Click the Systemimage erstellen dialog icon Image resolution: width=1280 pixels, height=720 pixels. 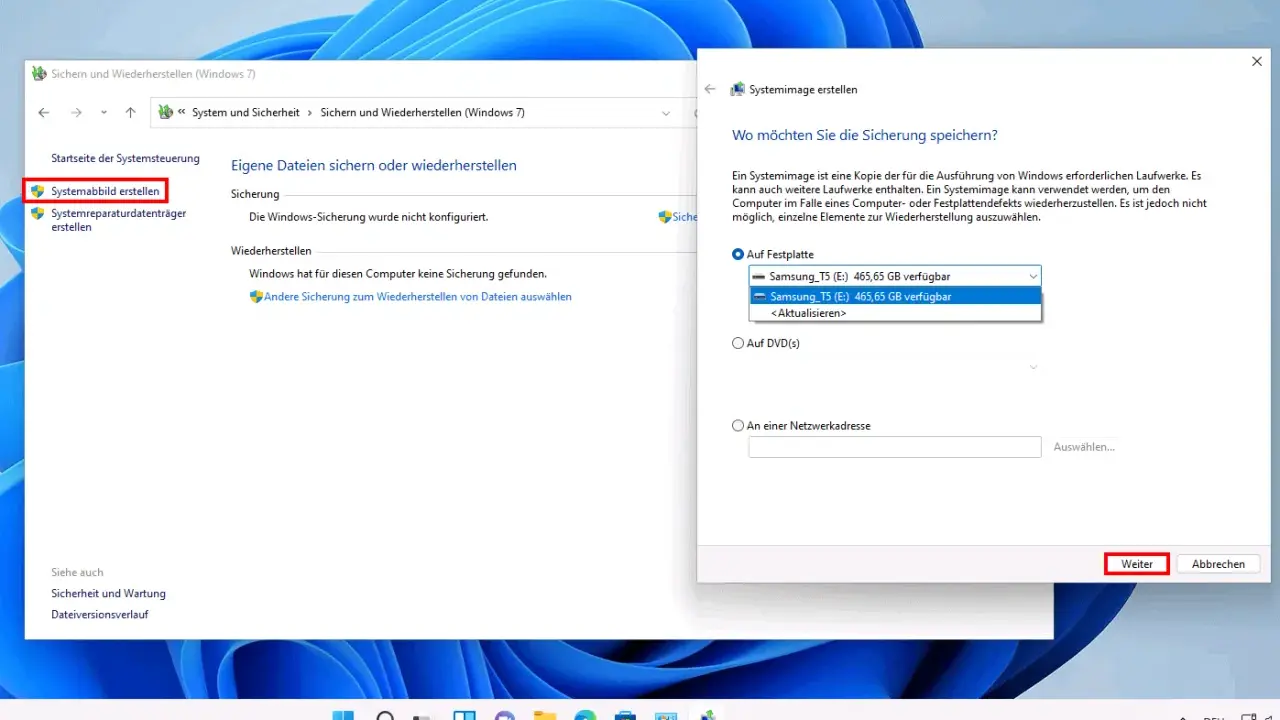pyautogui.click(x=738, y=89)
